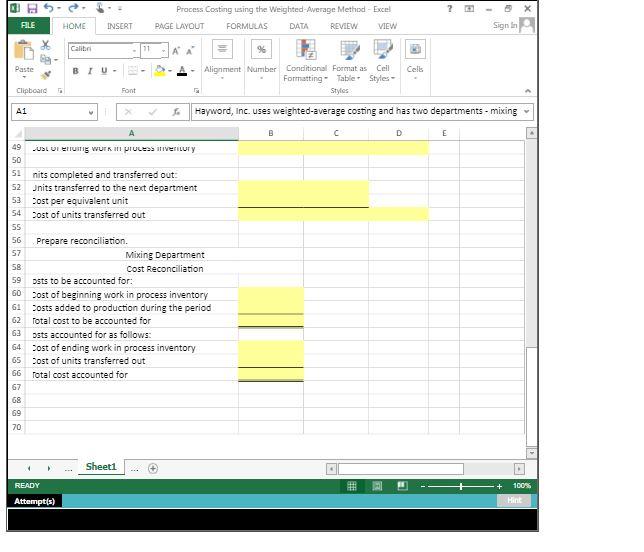Switch to the INSERT tab
This screenshot has height=552, width=644.
[120, 26]
